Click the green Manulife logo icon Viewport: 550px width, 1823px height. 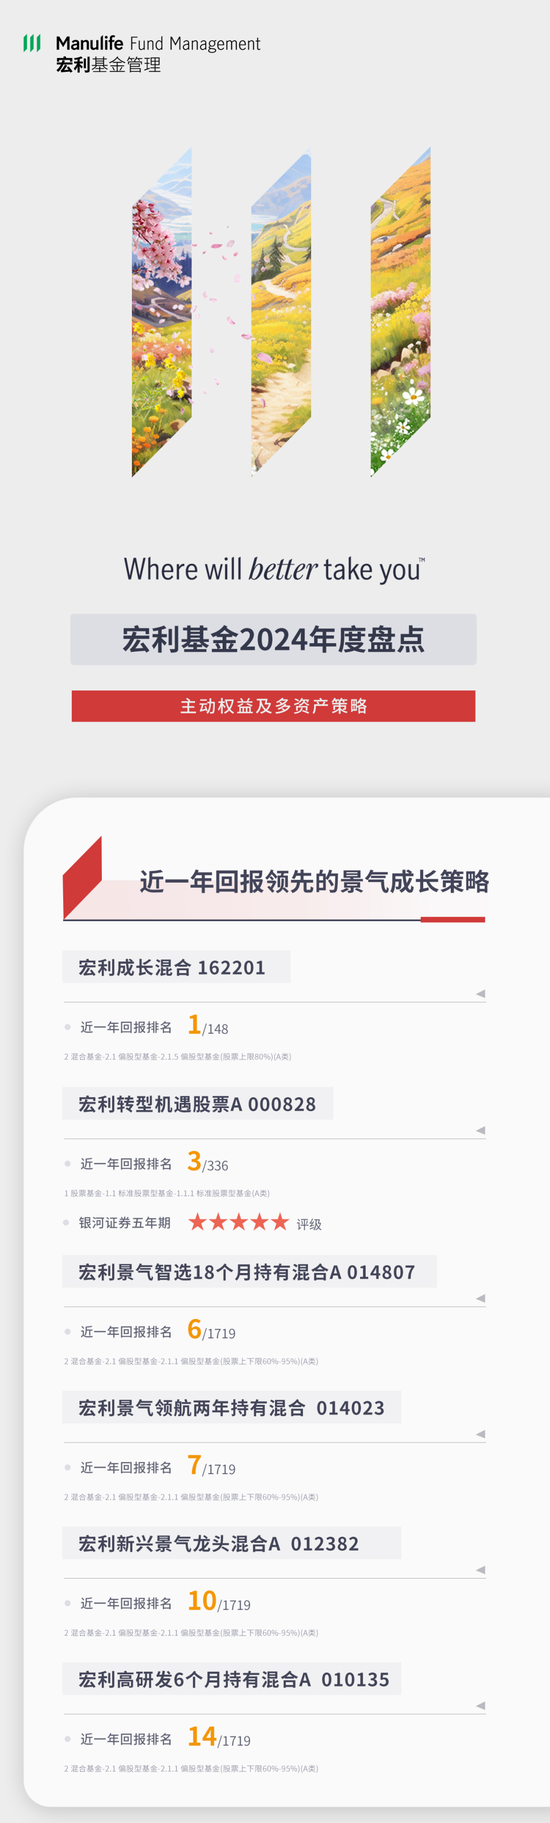[32, 43]
